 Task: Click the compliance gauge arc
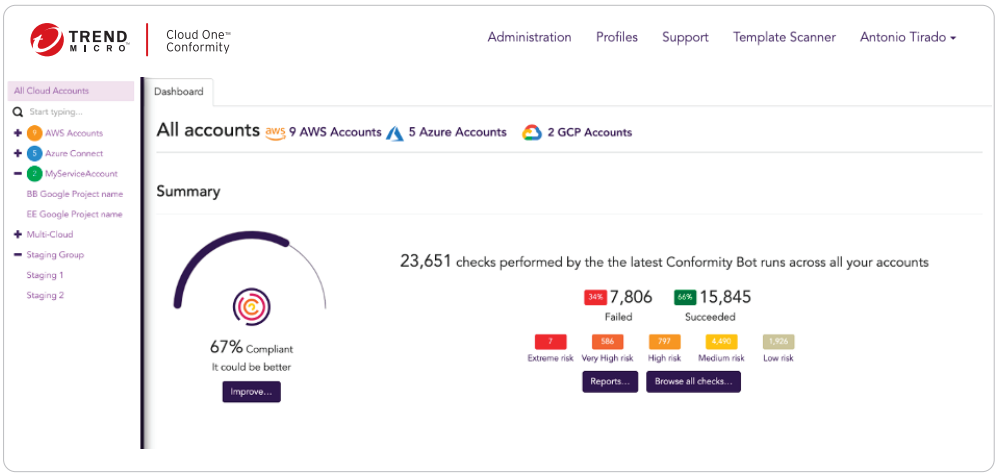pyautogui.click(x=250, y=271)
